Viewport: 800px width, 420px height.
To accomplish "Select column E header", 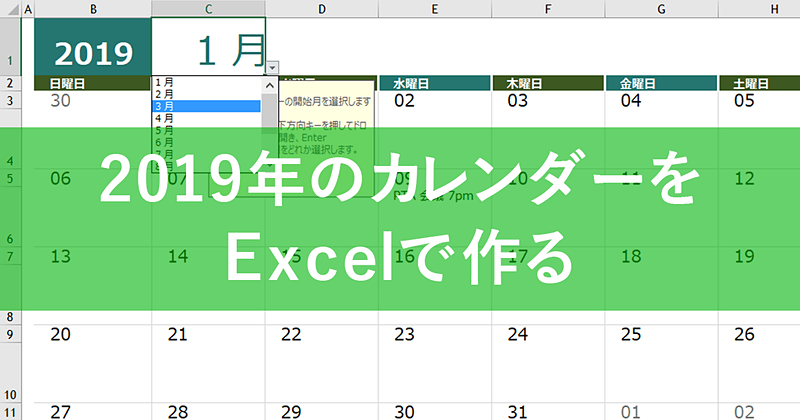I will pos(435,8).
